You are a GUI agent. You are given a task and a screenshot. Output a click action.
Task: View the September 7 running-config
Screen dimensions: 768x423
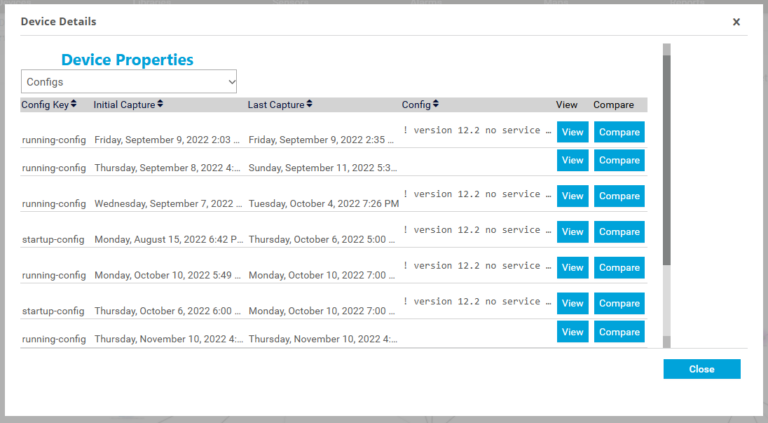click(573, 196)
